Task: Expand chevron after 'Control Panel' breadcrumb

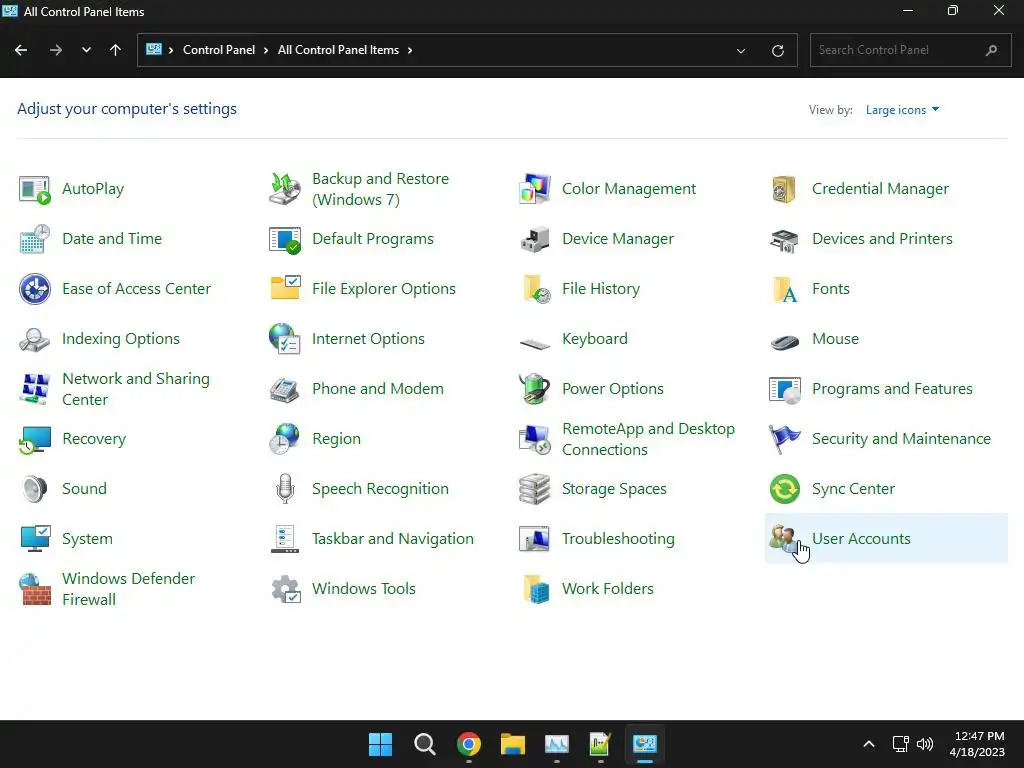Action: [x=266, y=50]
